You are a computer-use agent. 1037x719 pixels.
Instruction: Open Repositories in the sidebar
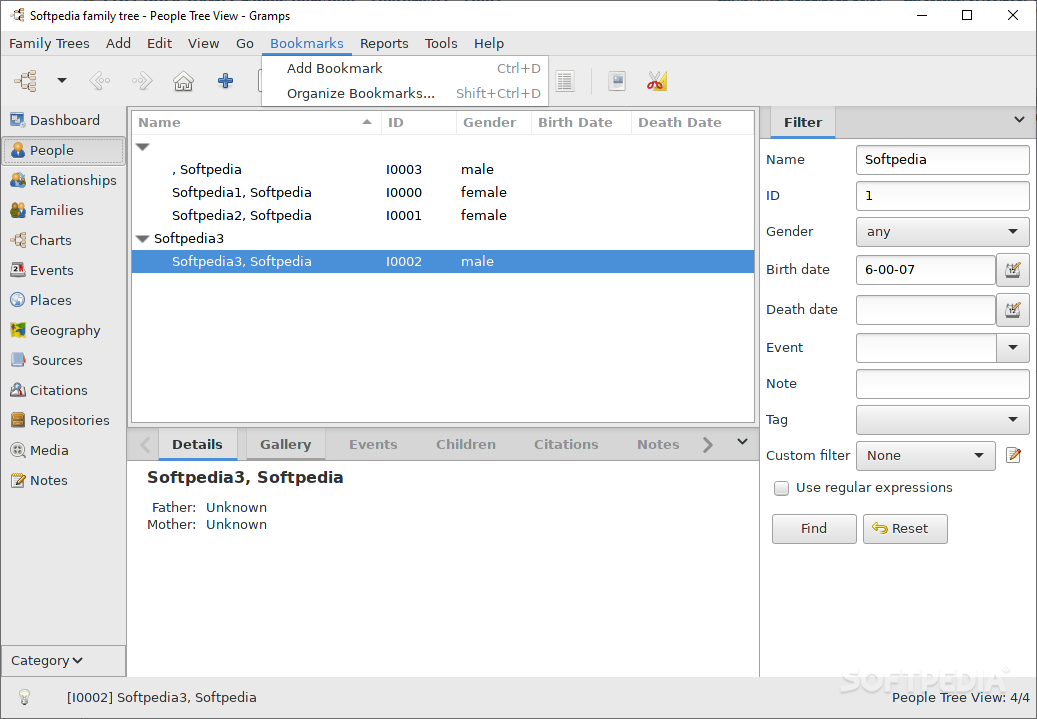coord(63,420)
